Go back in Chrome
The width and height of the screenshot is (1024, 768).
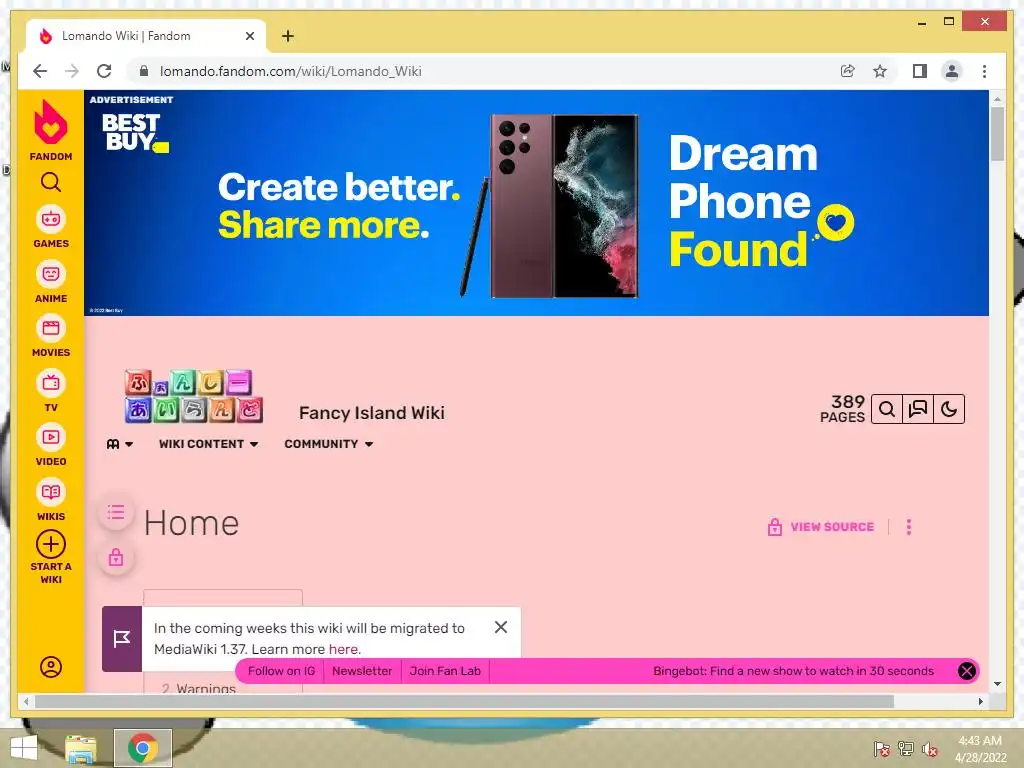(x=40, y=71)
